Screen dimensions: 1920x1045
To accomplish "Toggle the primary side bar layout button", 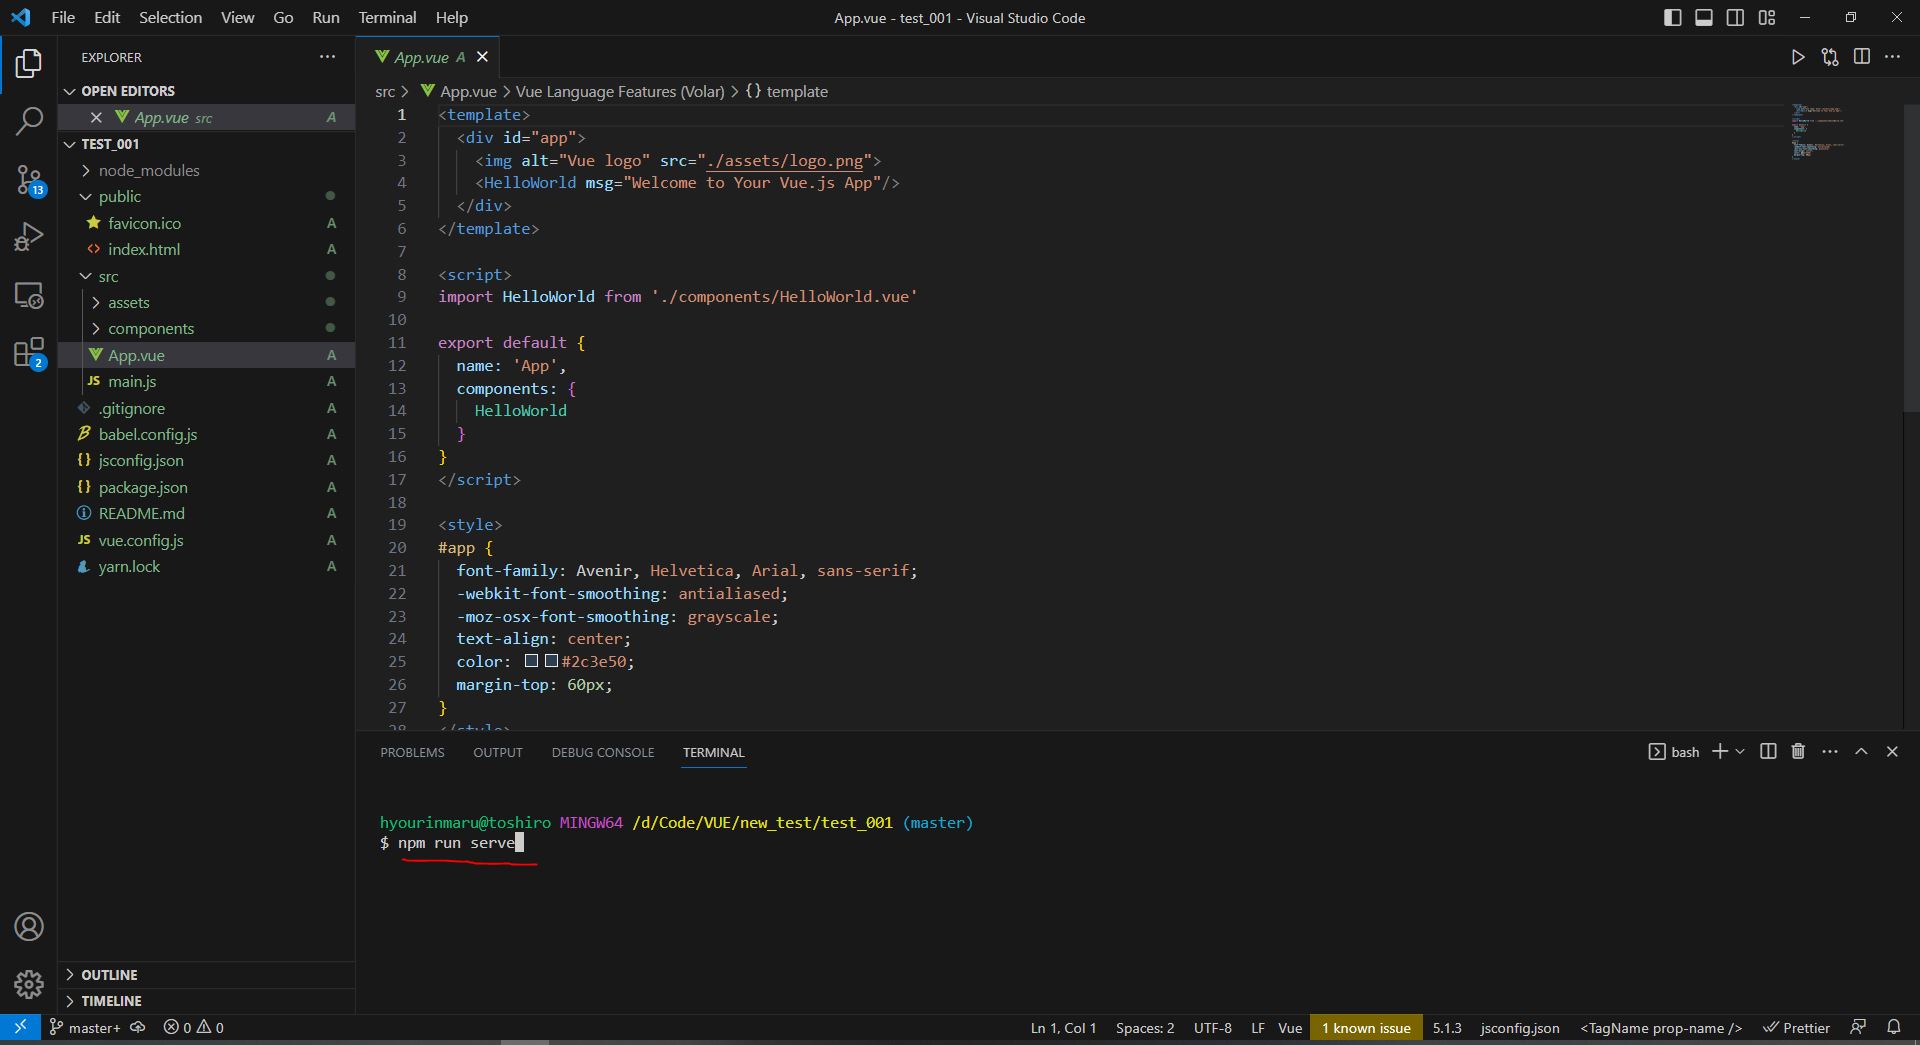I will tap(1672, 17).
